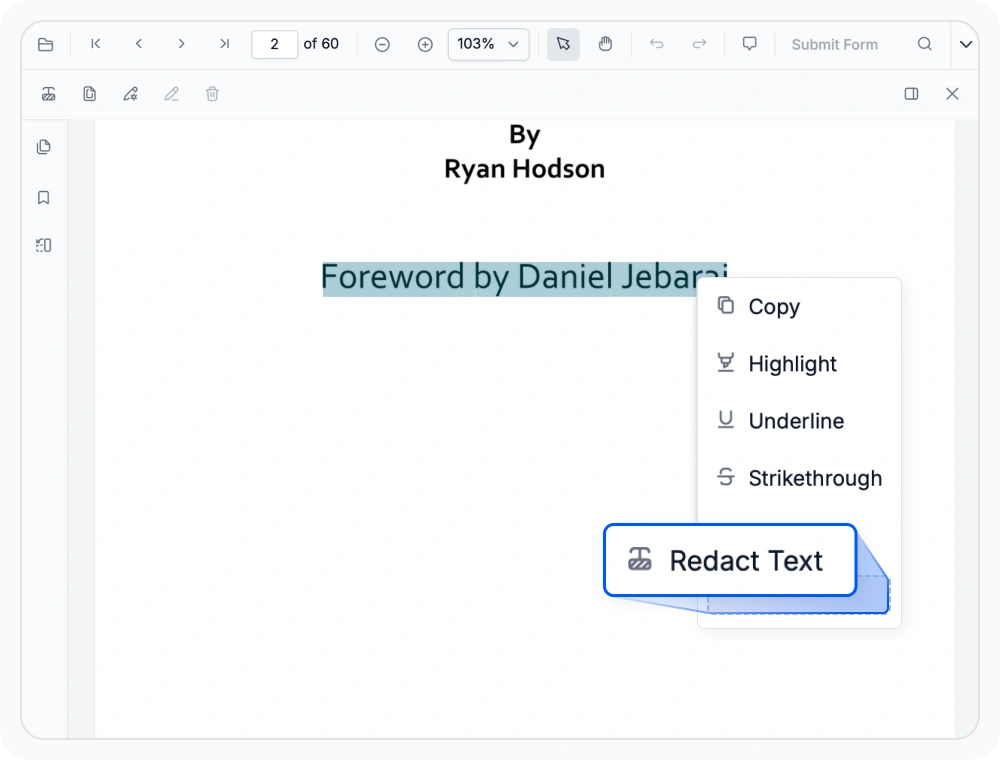Screen dimensions: 1000x760
Task: Click the 'By' heading text
Action: [x=524, y=135]
